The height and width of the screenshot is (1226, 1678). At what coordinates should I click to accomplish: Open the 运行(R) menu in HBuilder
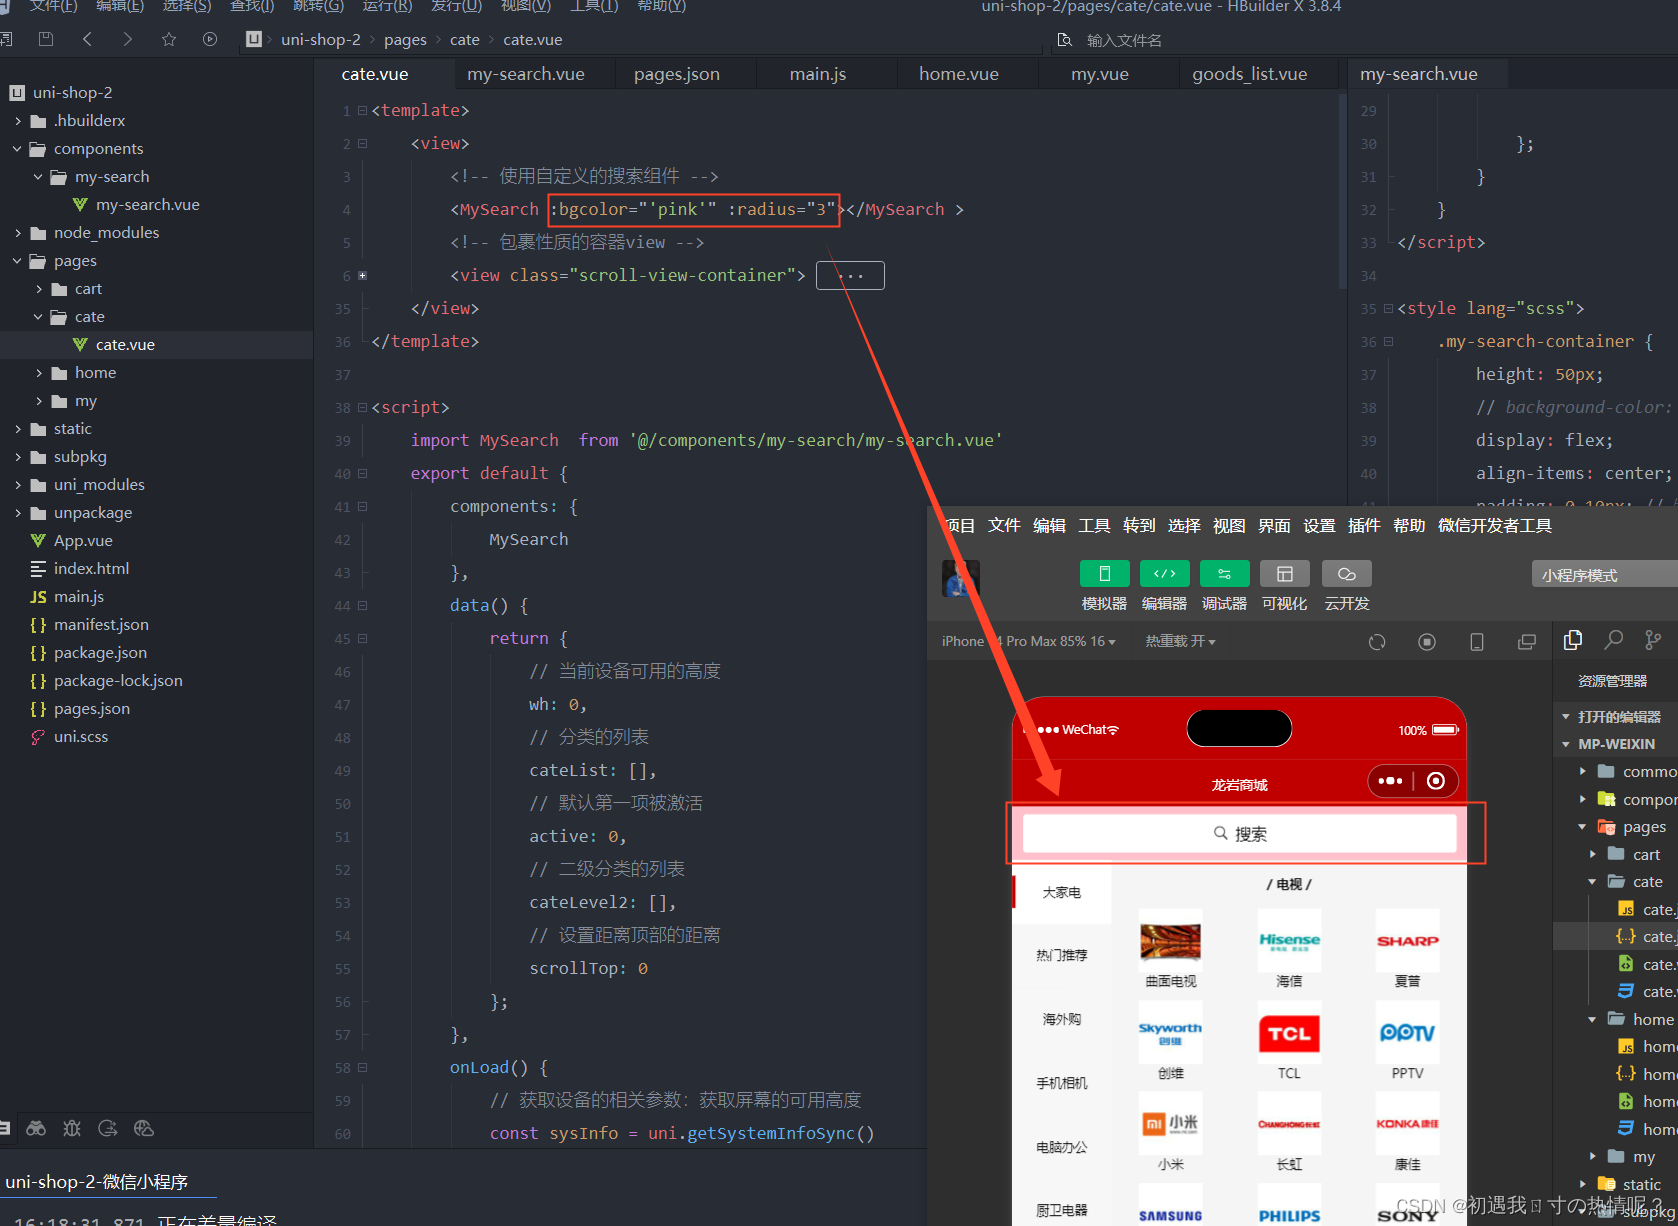pyautogui.click(x=387, y=6)
